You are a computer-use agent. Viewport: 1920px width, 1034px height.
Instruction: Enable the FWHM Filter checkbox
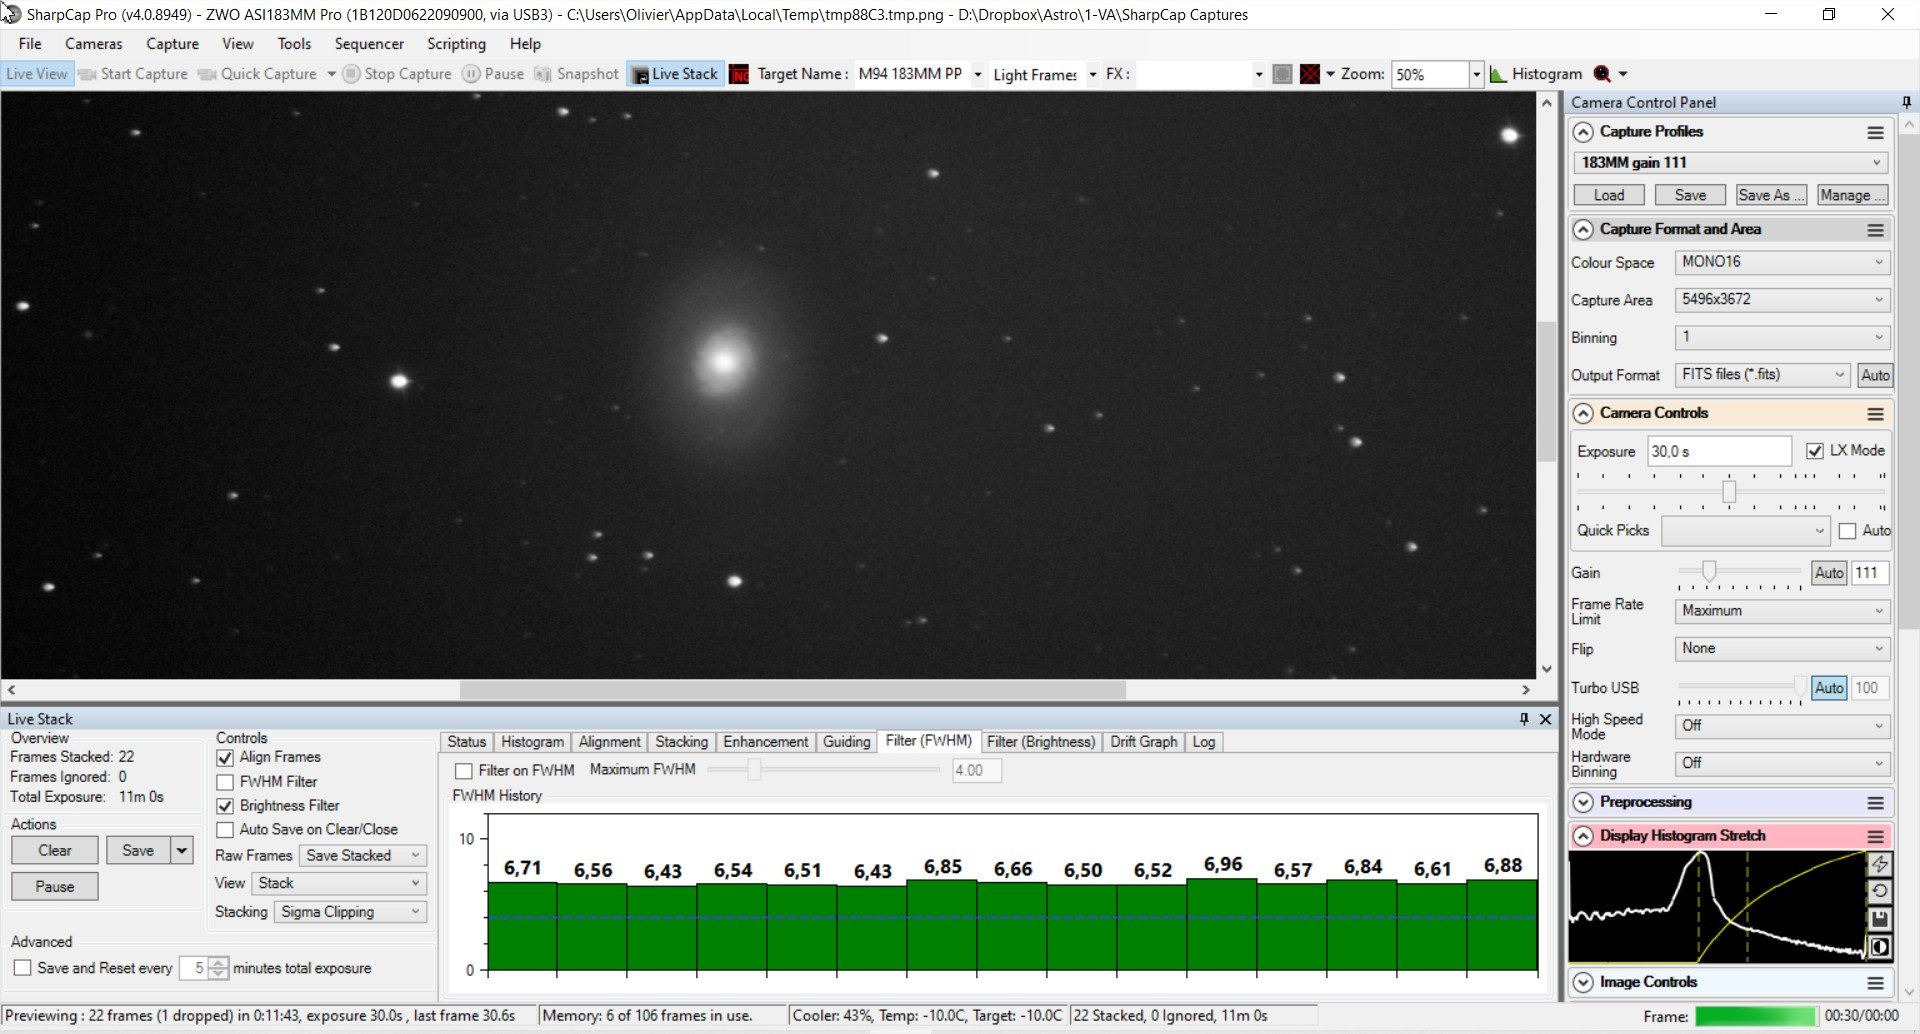(x=225, y=782)
